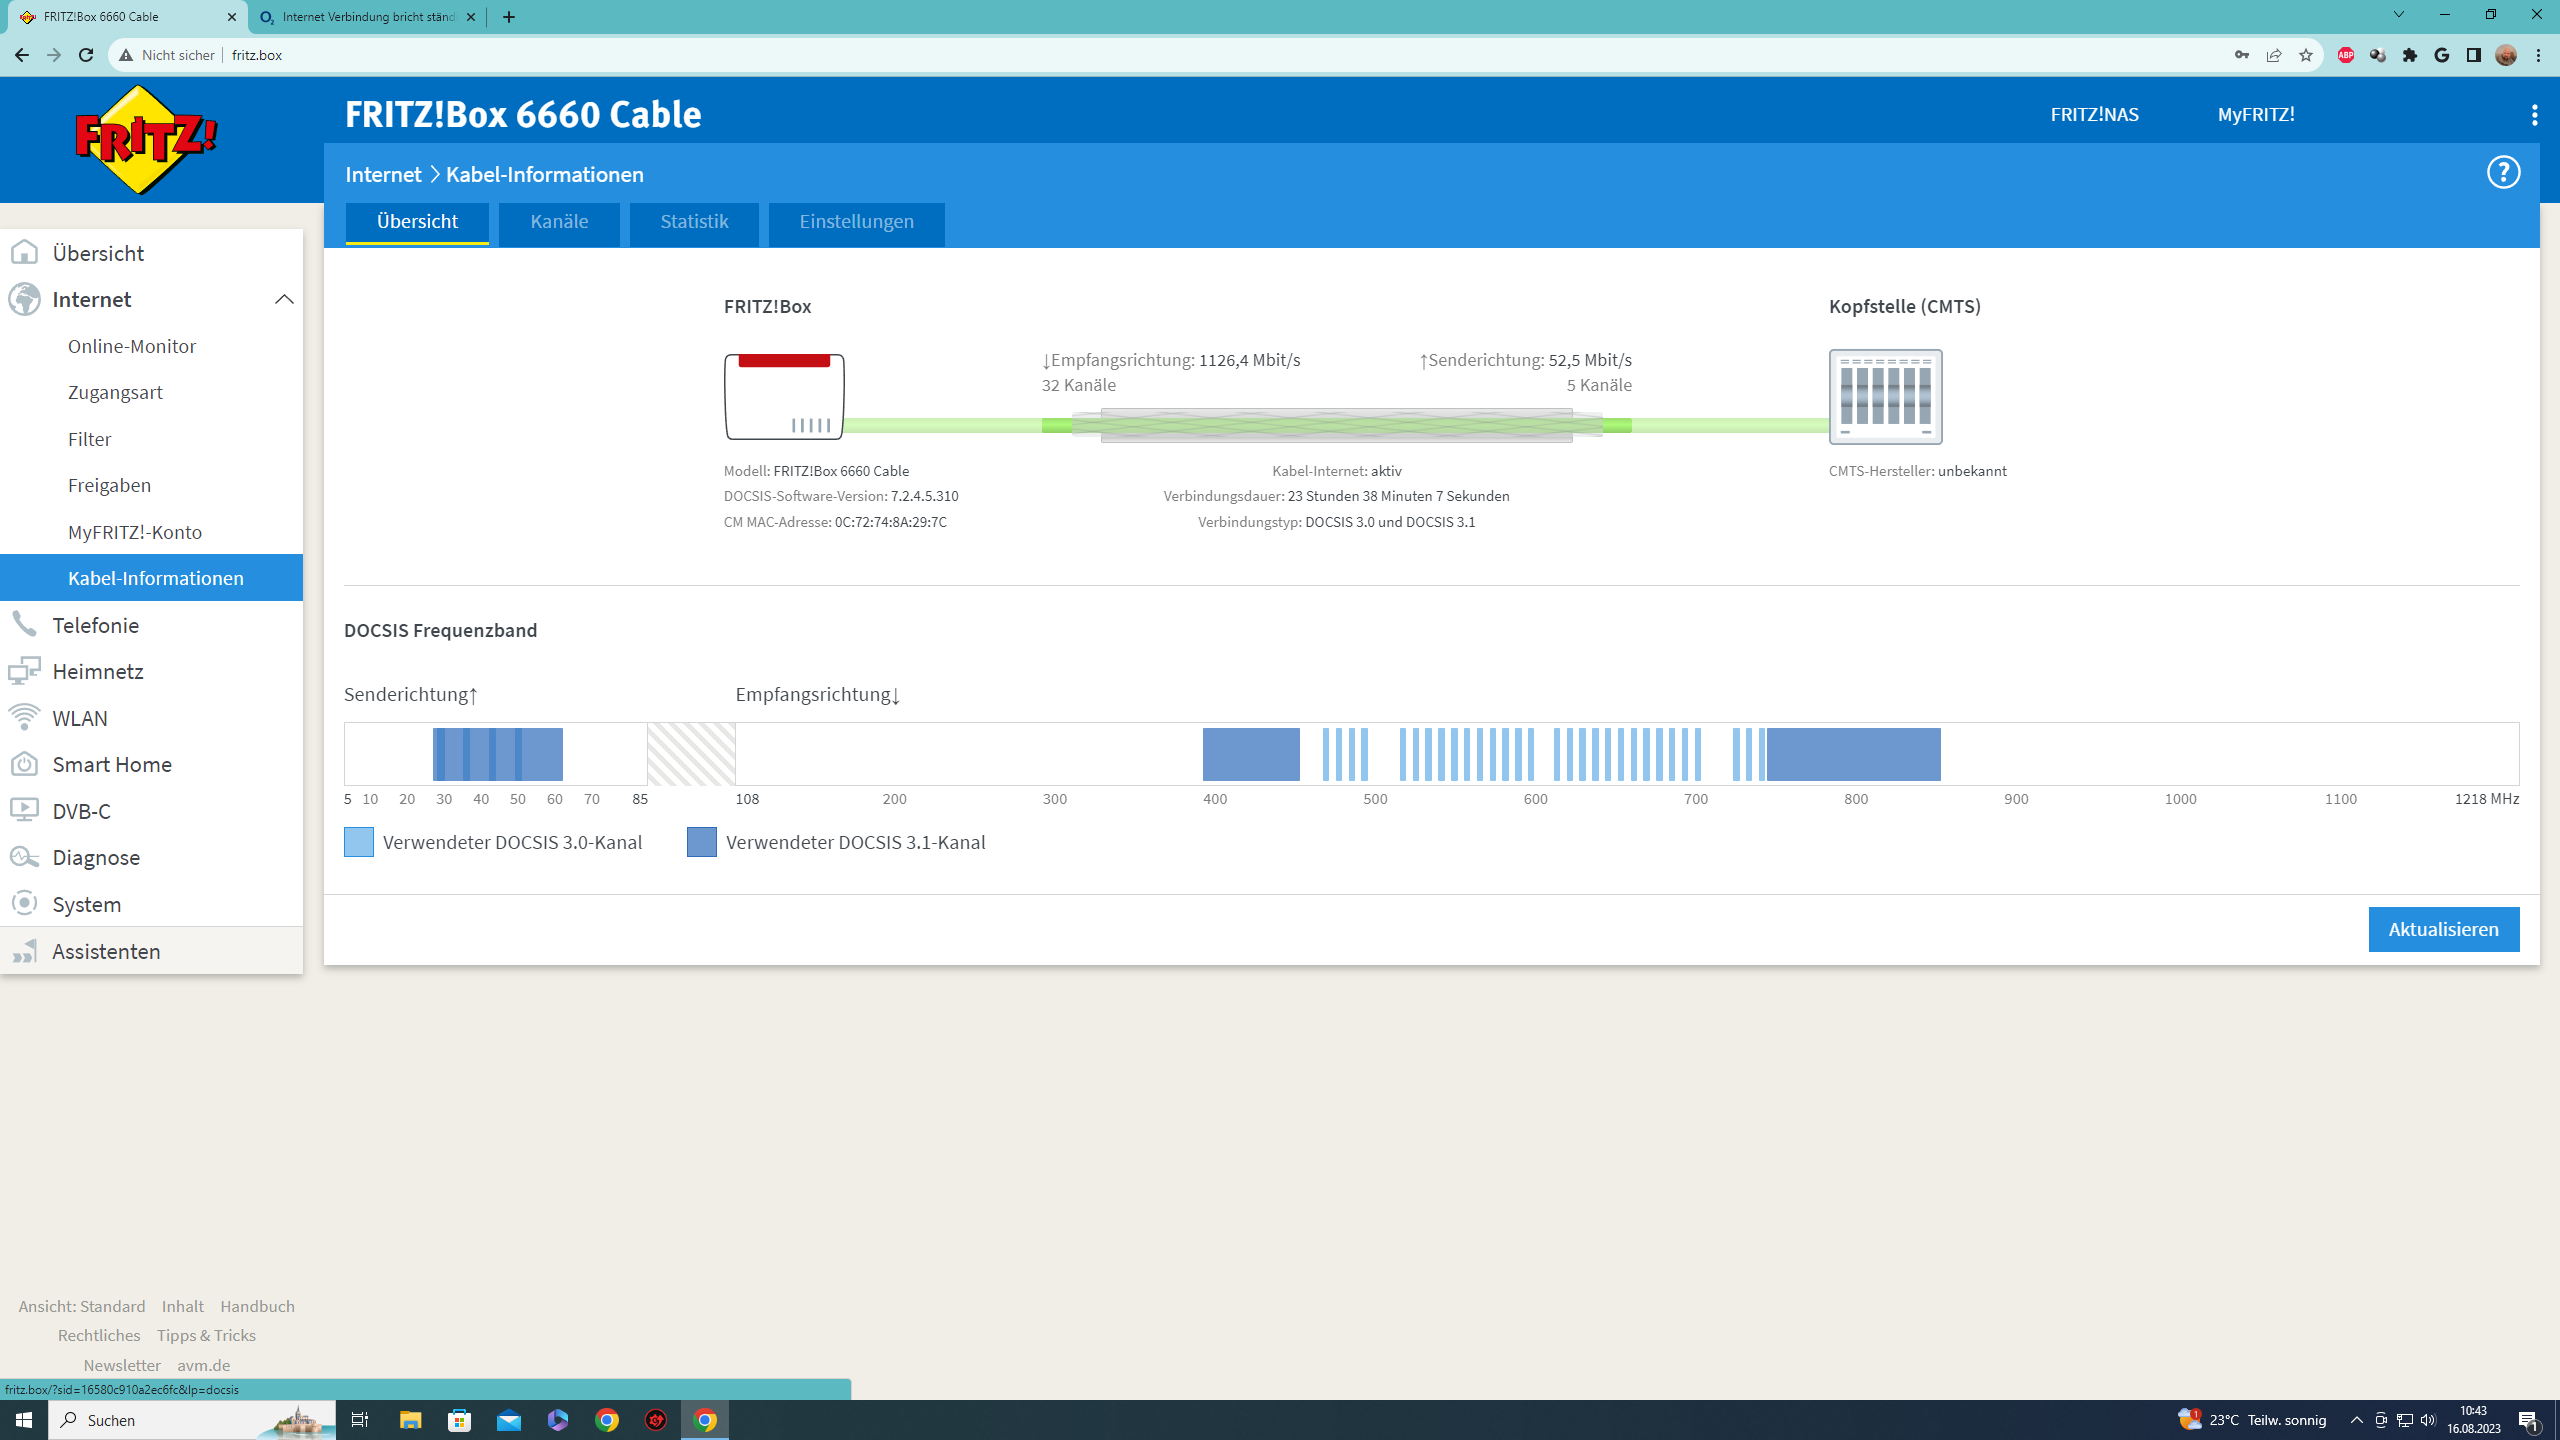
Task: Open the Tipps & Tricks footer link
Action: tap(206, 1335)
